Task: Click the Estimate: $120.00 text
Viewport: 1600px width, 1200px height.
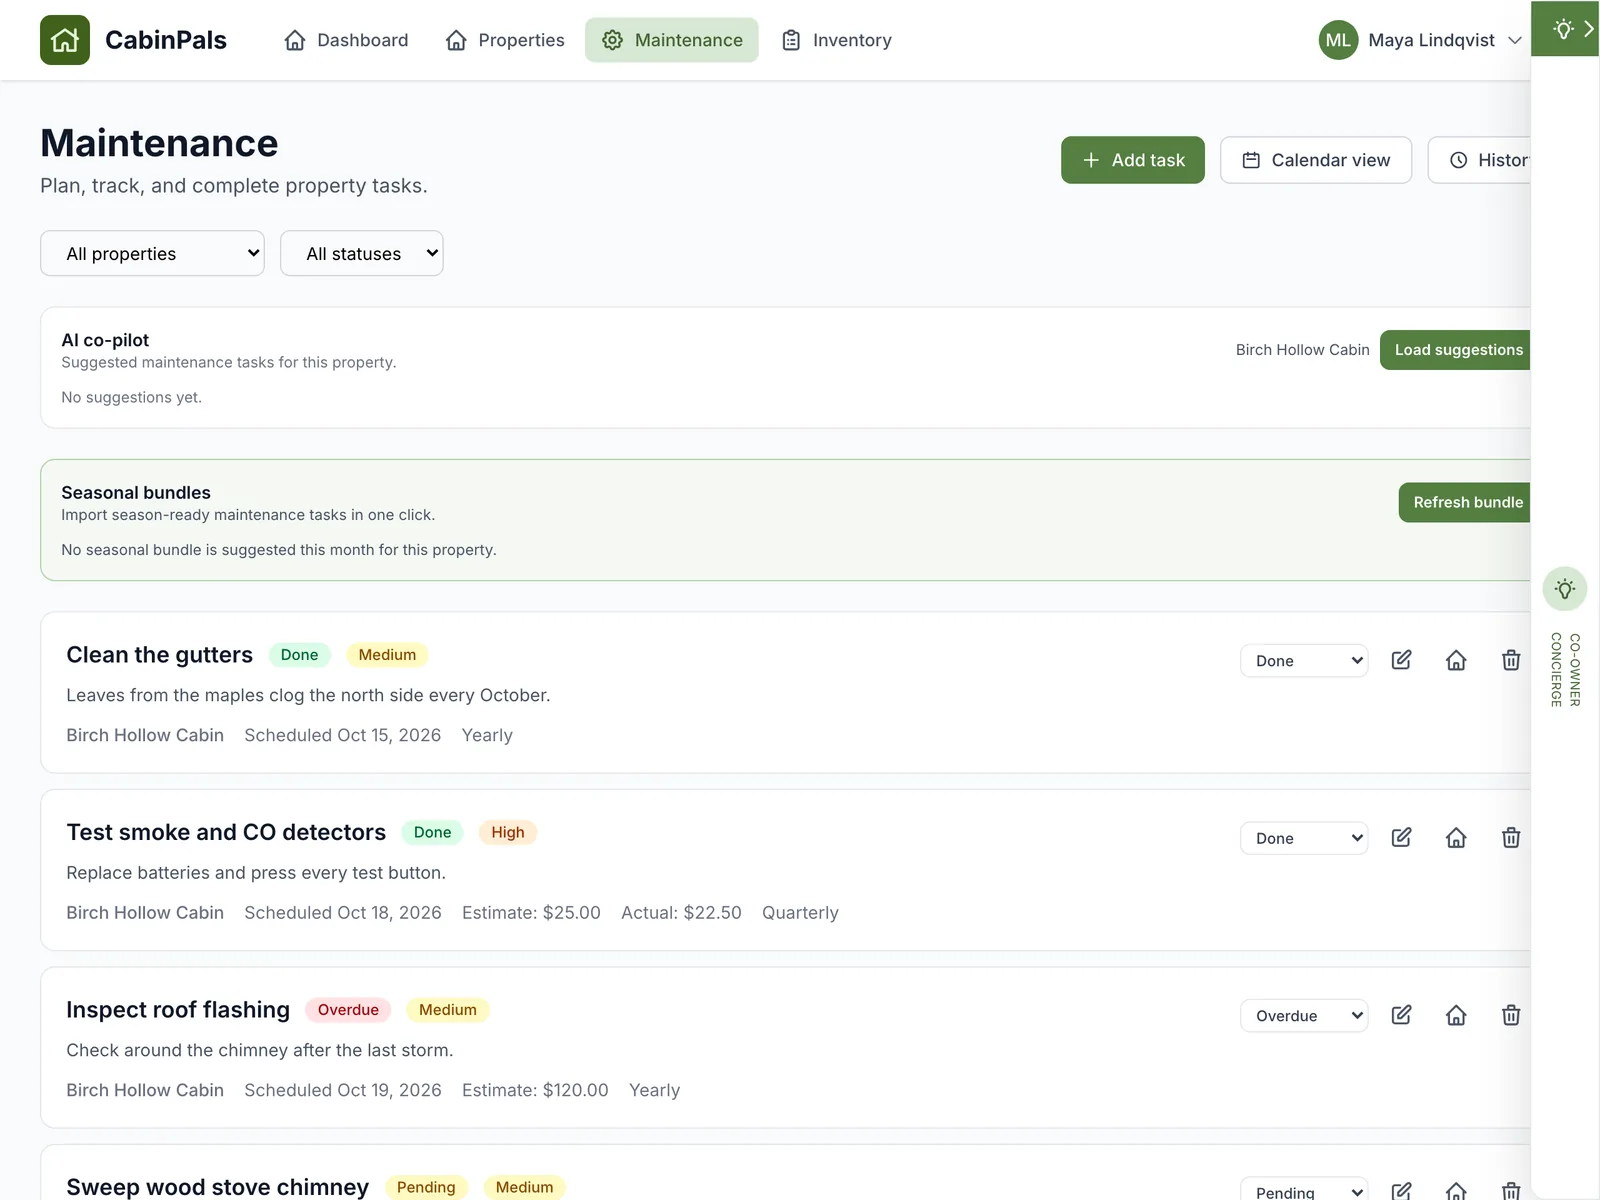Action: click(x=535, y=1090)
